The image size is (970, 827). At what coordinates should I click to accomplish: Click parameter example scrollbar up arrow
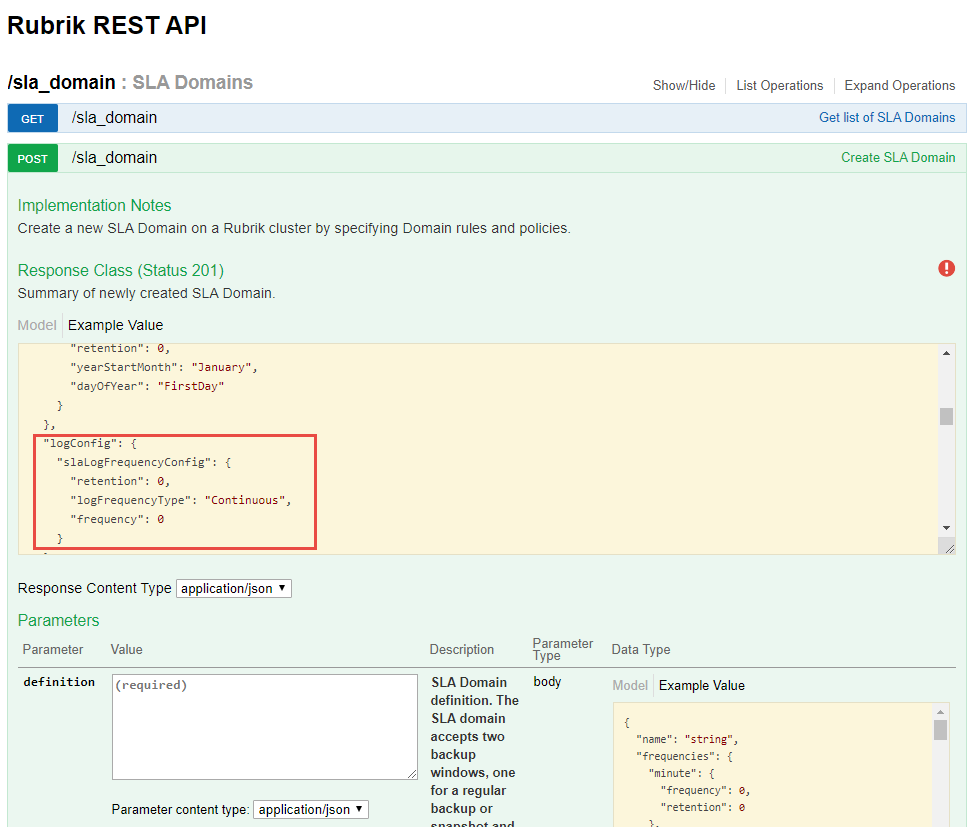[940, 713]
